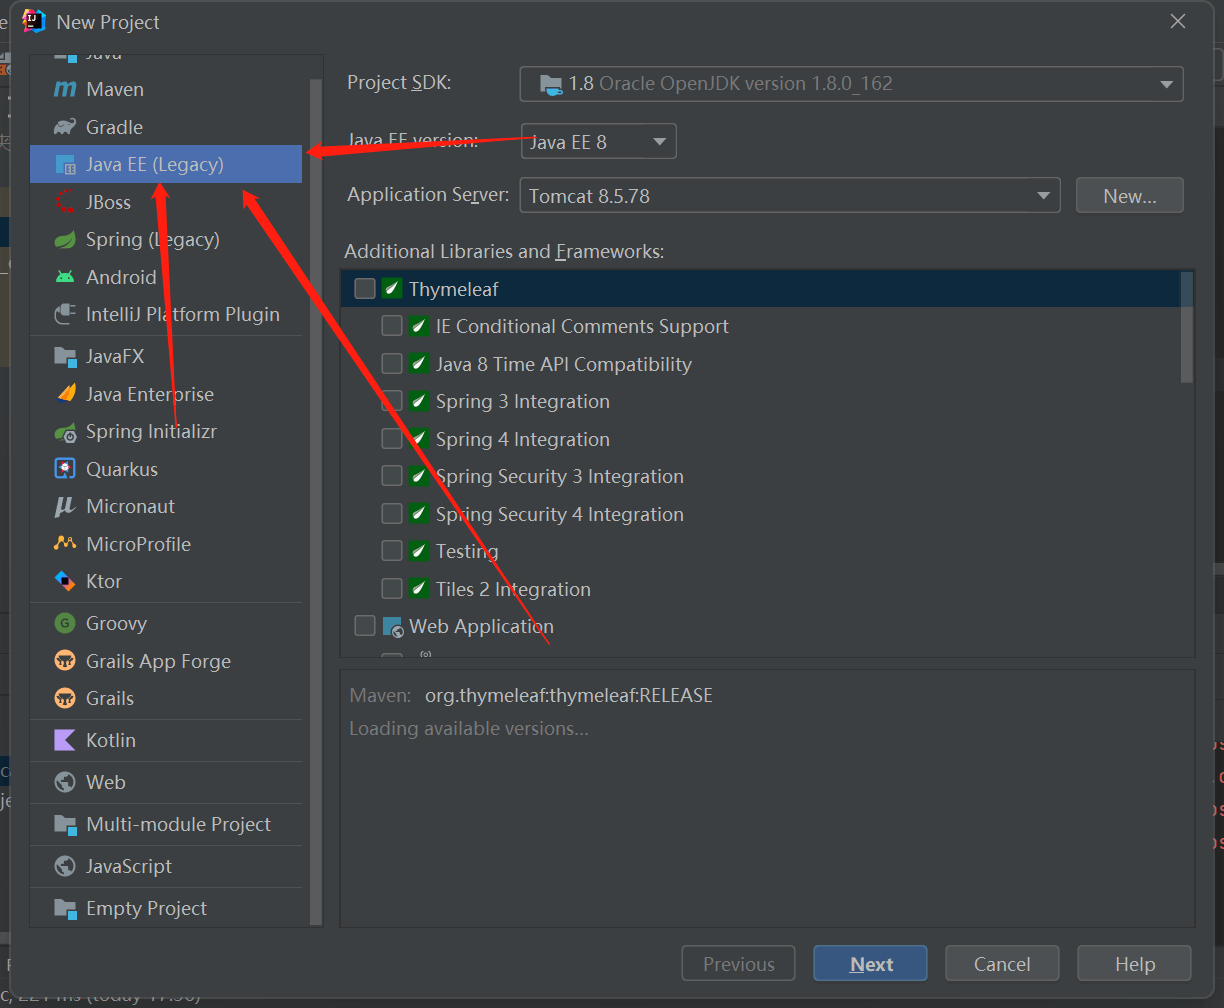The height and width of the screenshot is (1008, 1224).
Task: Open the Project SDK dropdown
Action: [851, 84]
